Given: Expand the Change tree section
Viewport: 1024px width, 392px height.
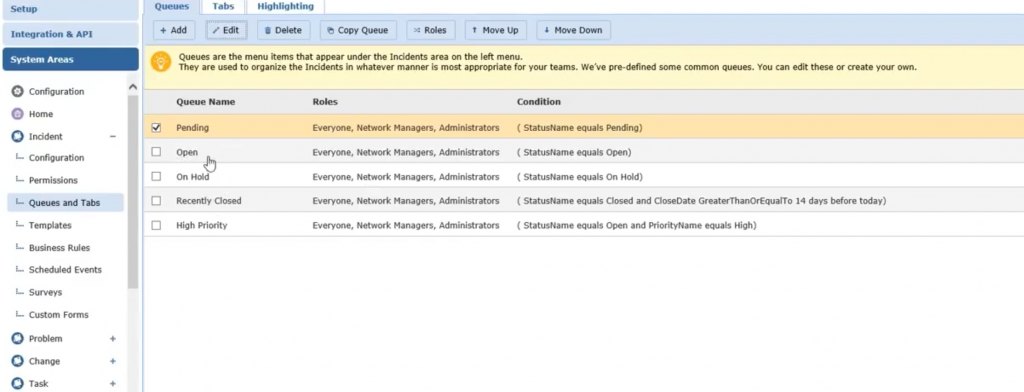Looking at the screenshot, I should (112, 361).
